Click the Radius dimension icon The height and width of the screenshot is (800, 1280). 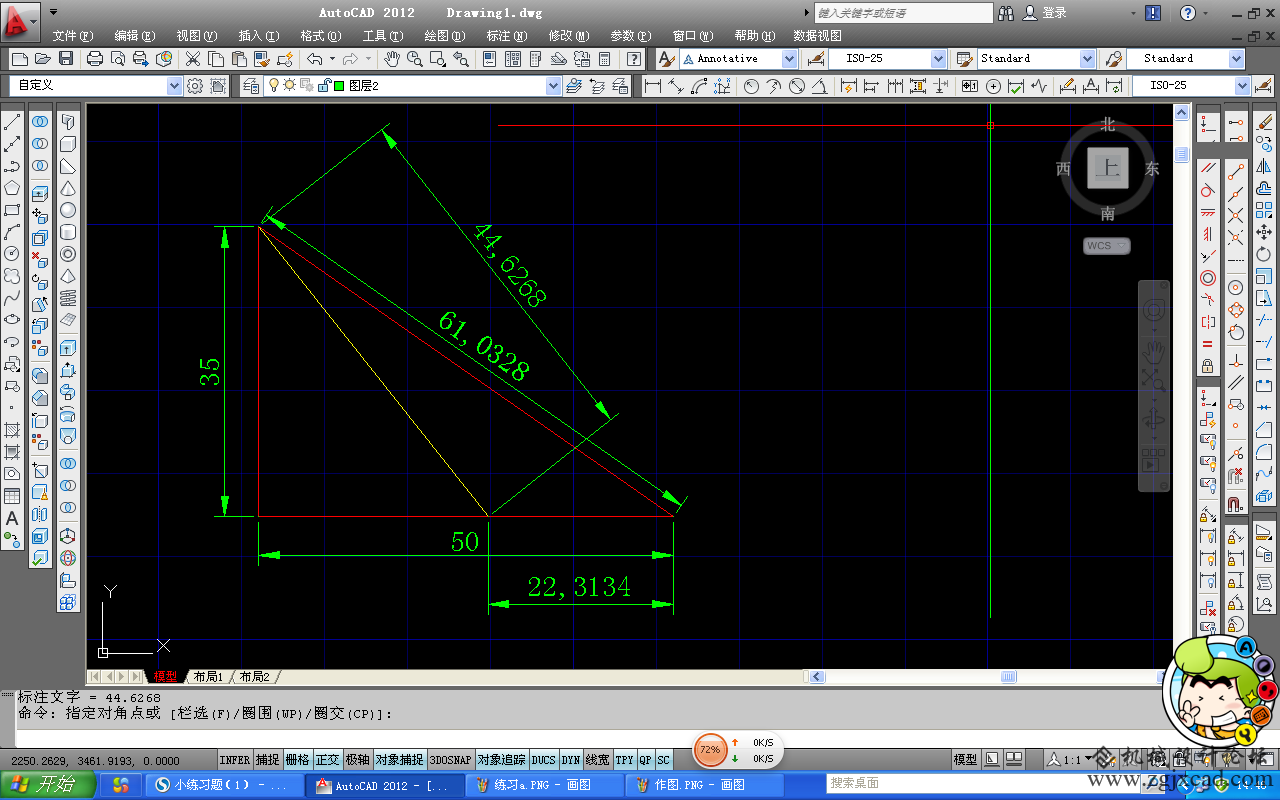click(751, 86)
